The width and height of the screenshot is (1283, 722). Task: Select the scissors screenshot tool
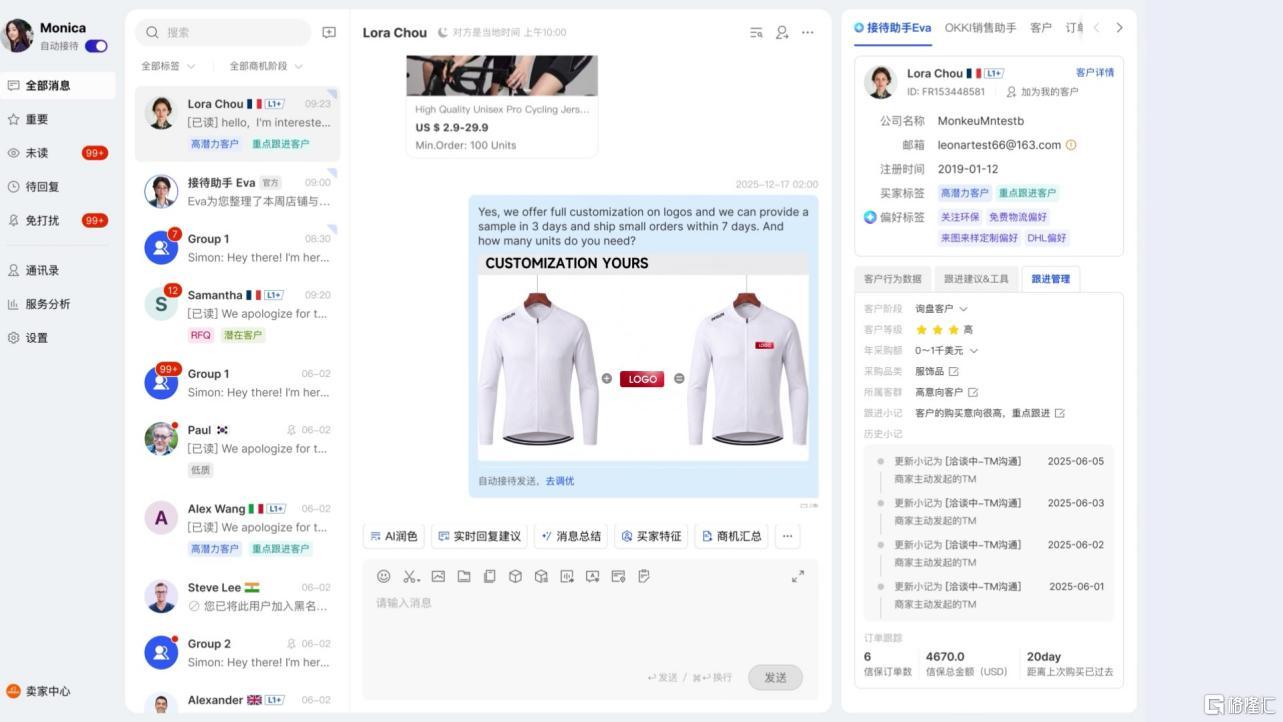[x=410, y=576]
